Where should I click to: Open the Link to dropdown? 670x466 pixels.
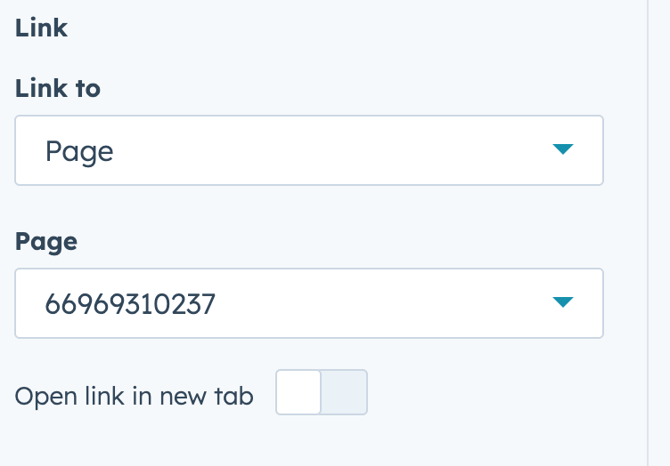pyautogui.click(x=308, y=150)
